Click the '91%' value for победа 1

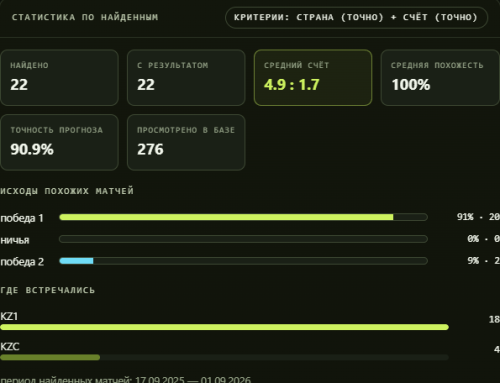(465, 217)
